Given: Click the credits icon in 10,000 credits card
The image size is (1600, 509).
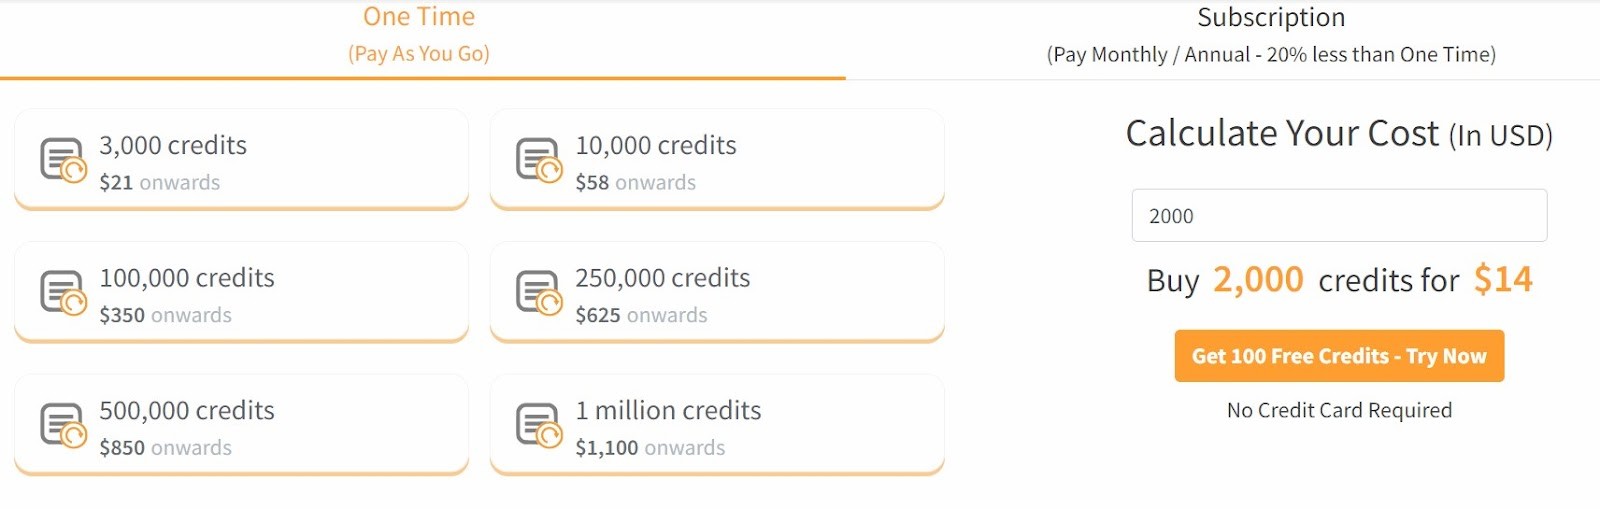Looking at the screenshot, I should coord(538,160).
